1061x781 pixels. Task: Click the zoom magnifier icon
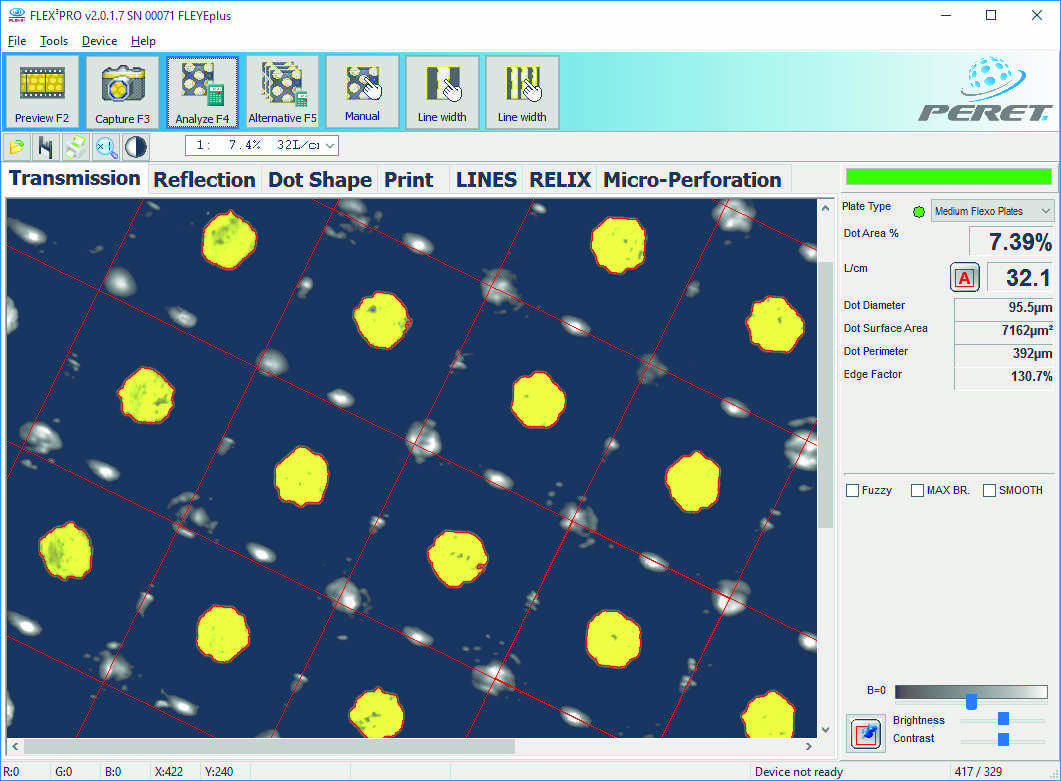pos(106,147)
